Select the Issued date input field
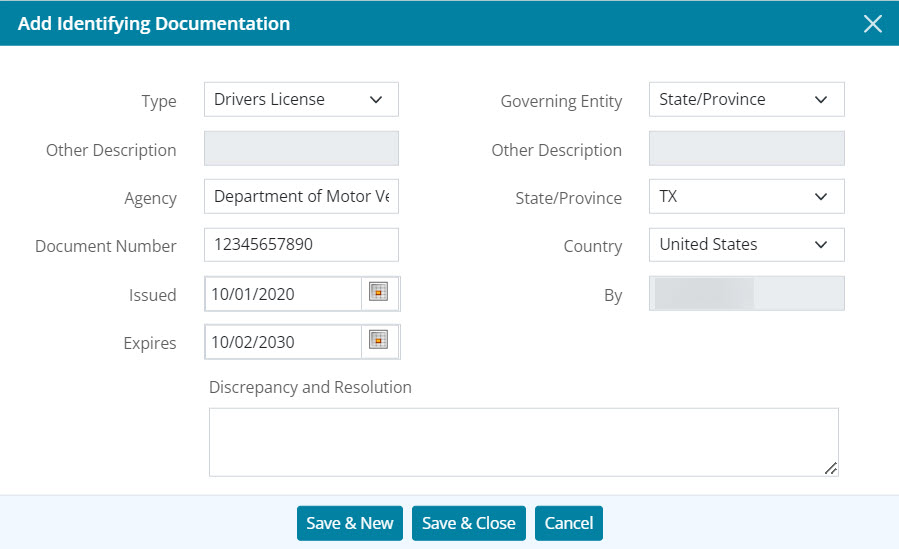 tap(283, 293)
